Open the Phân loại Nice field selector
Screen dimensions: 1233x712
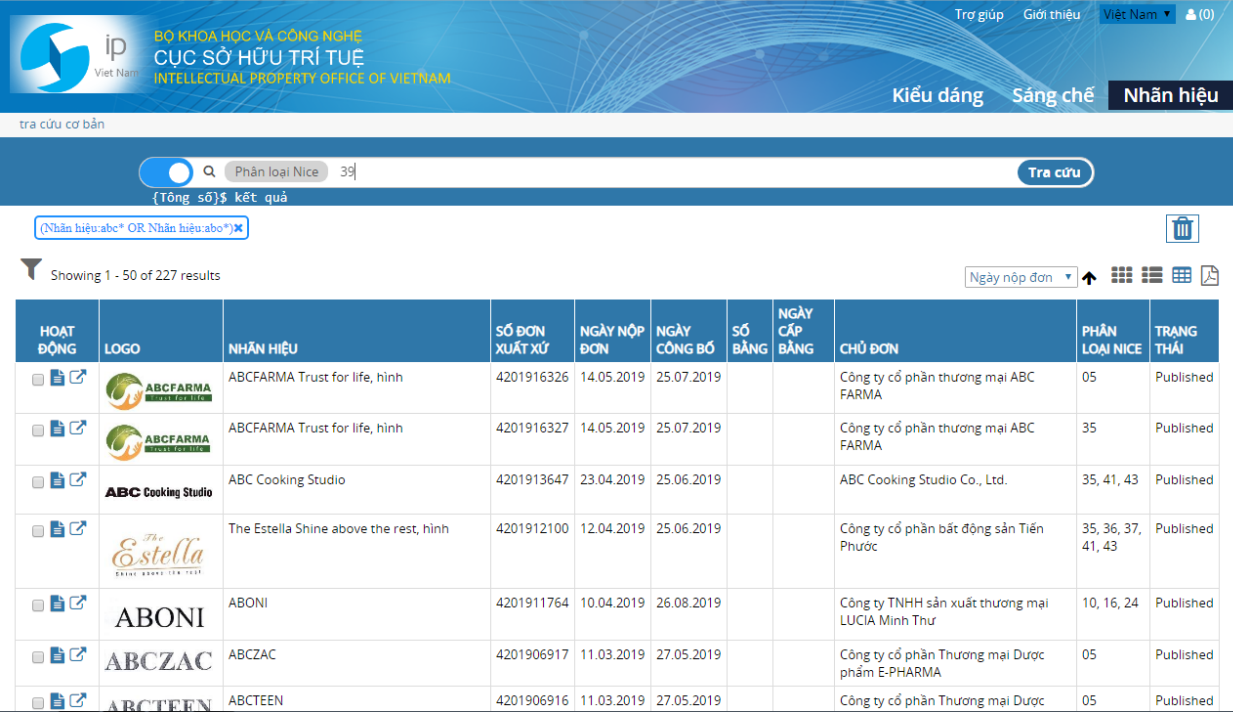[276, 172]
